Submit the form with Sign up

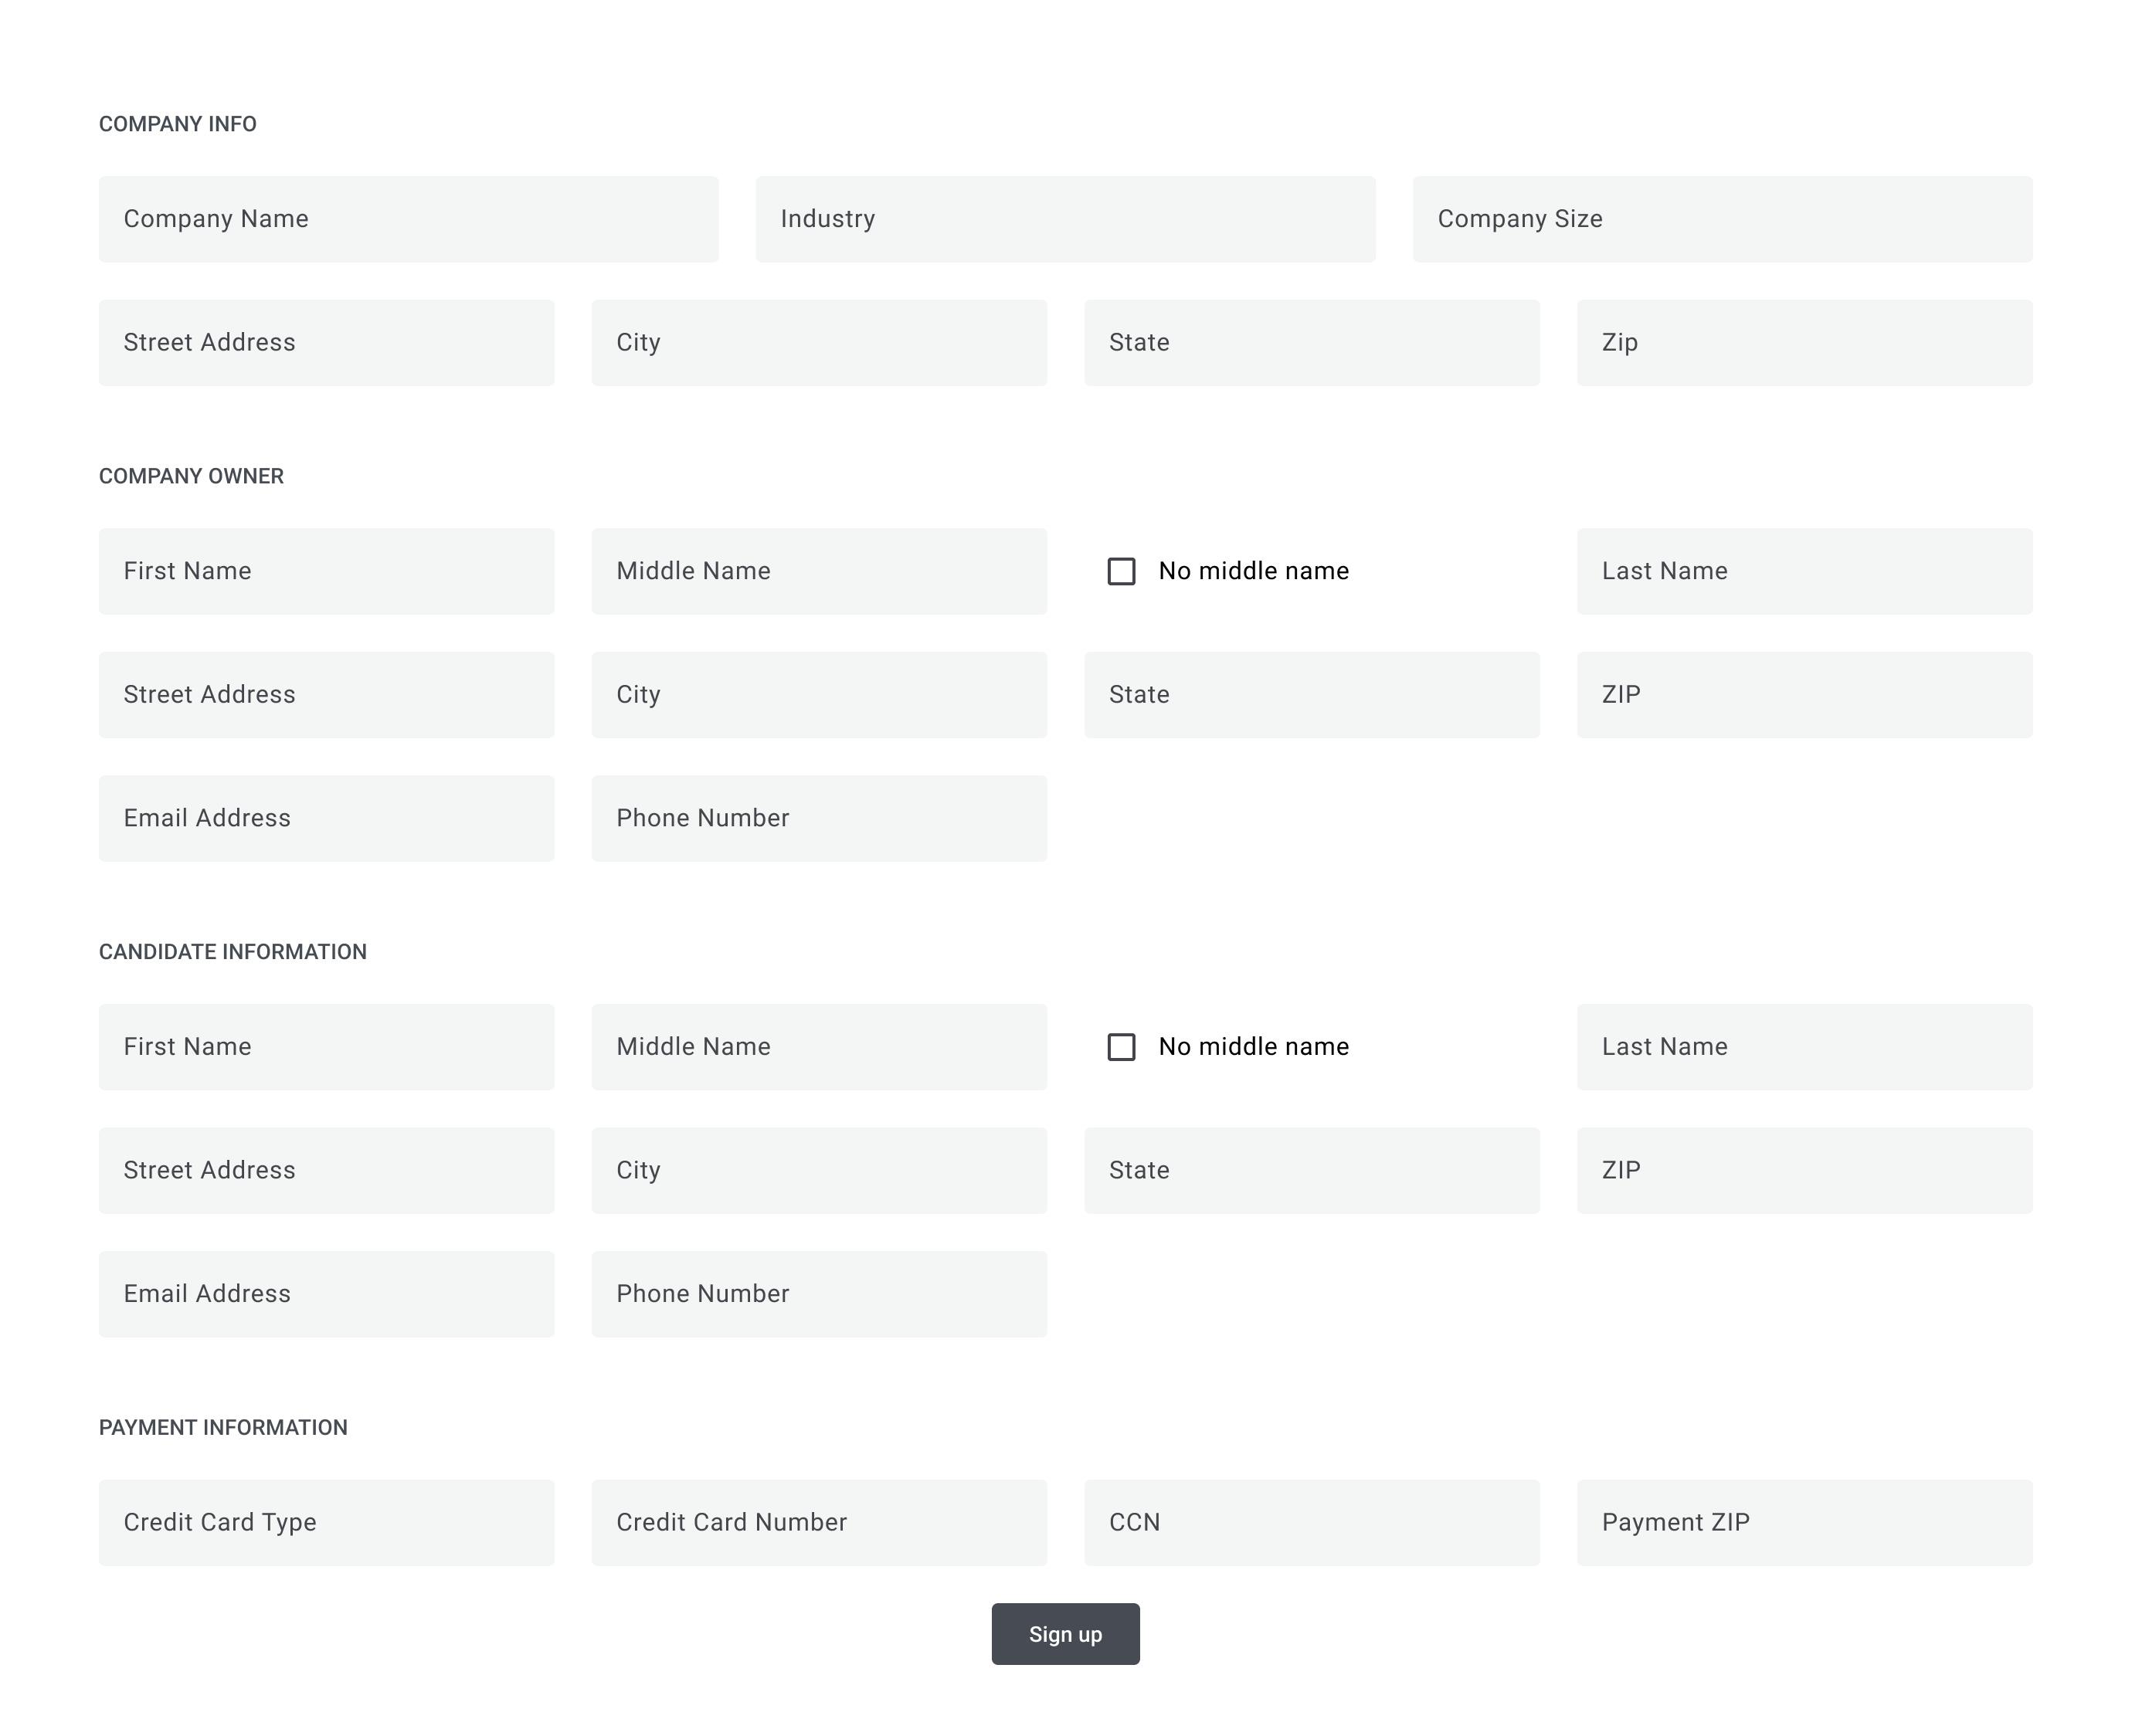(x=1066, y=1634)
